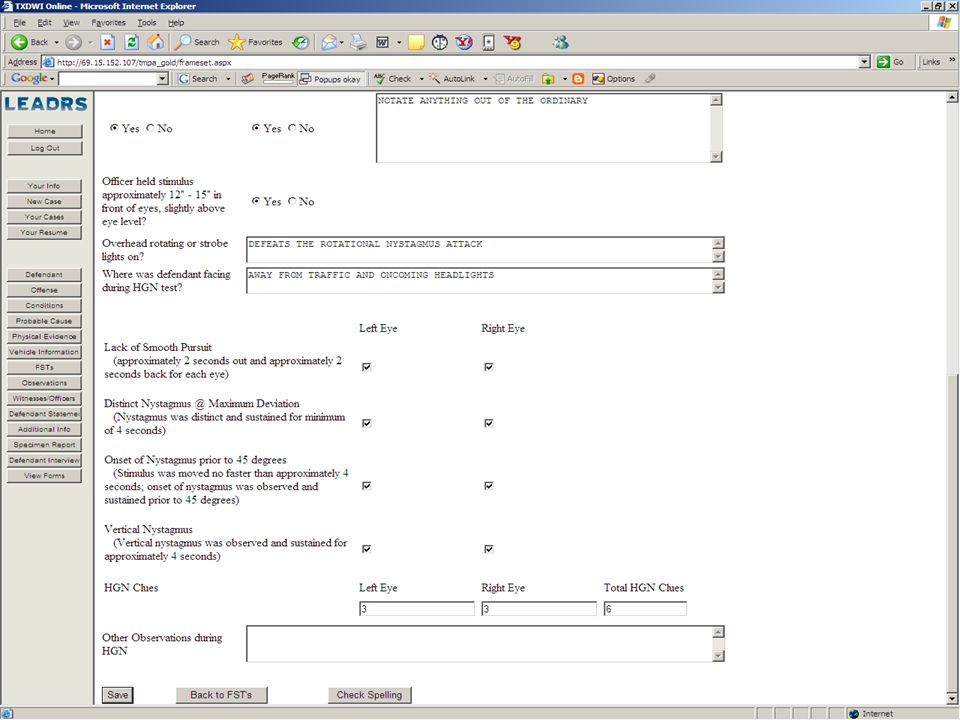Click the Back to FST's button
Screen dimensions: 960x720
click(221, 695)
